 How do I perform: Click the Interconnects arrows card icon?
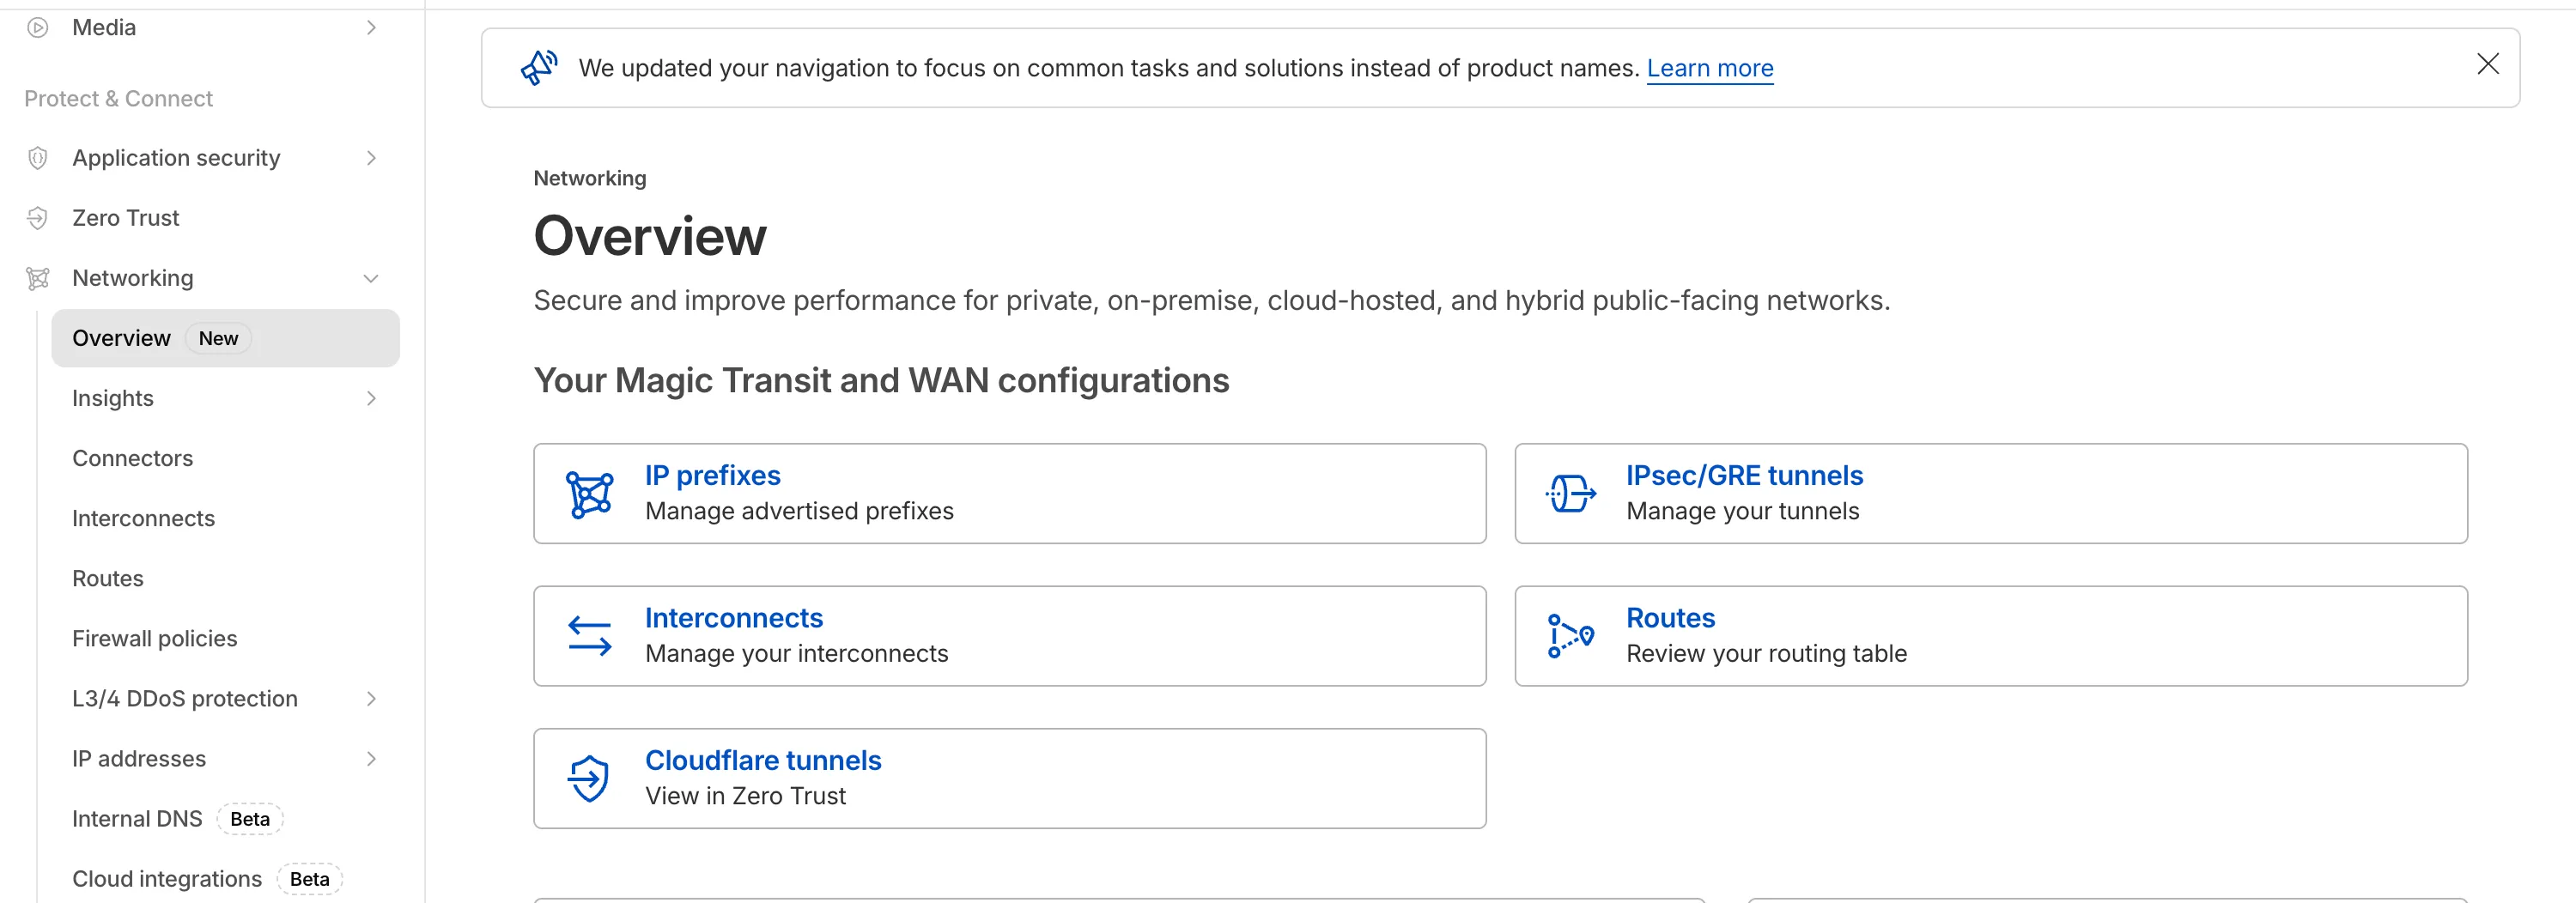coord(589,636)
